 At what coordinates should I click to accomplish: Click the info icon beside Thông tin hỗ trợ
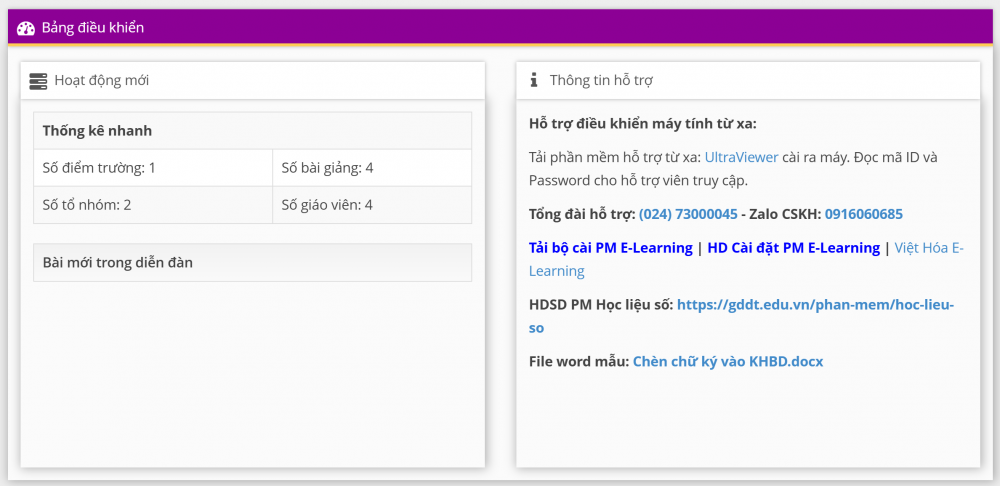pyautogui.click(x=534, y=81)
